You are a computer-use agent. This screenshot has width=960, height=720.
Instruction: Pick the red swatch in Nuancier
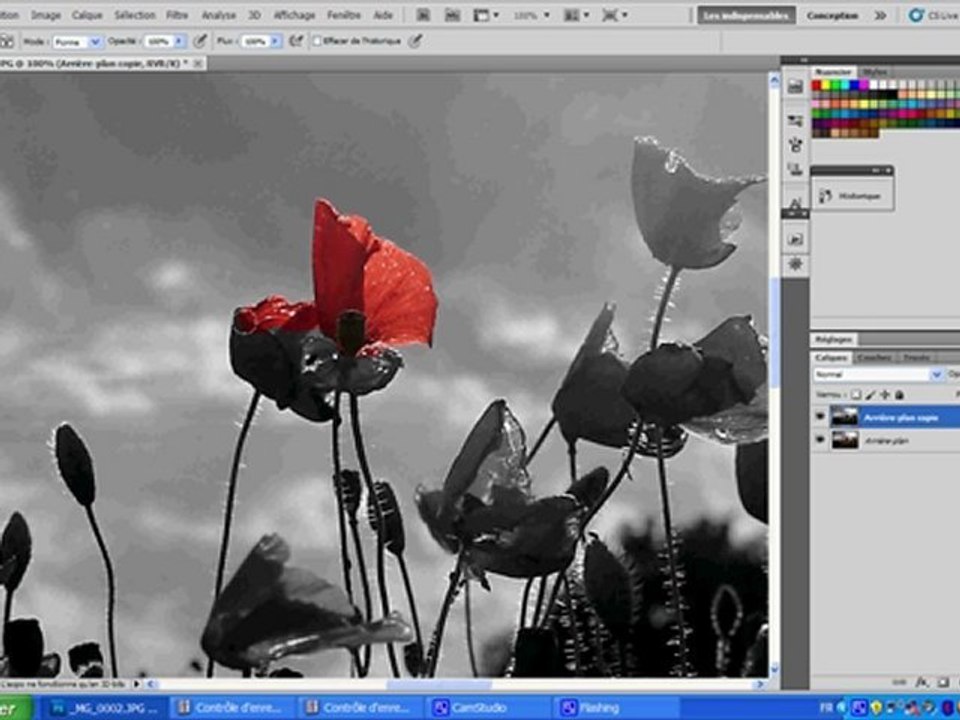pyautogui.click(x=817, y=86)
